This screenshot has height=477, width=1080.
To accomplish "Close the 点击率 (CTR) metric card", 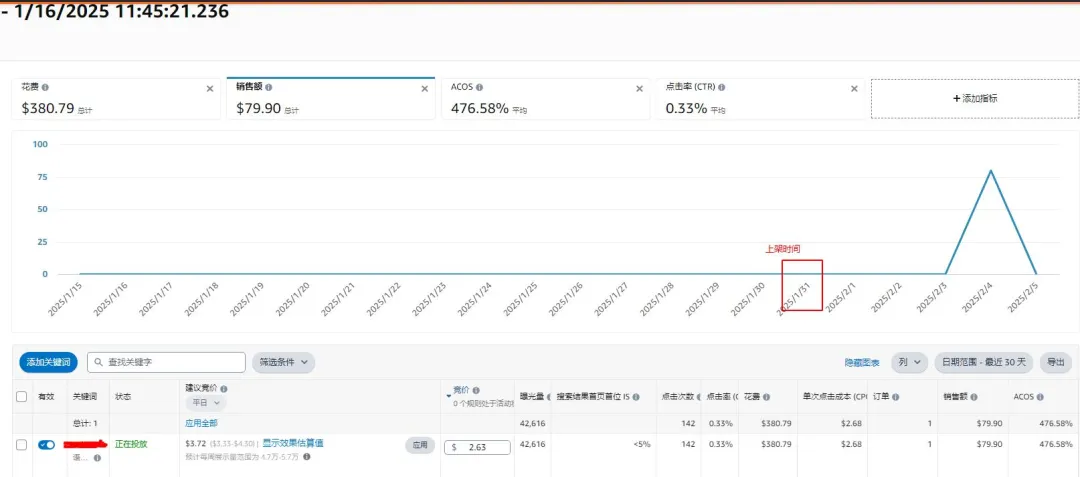I will 854,89.
